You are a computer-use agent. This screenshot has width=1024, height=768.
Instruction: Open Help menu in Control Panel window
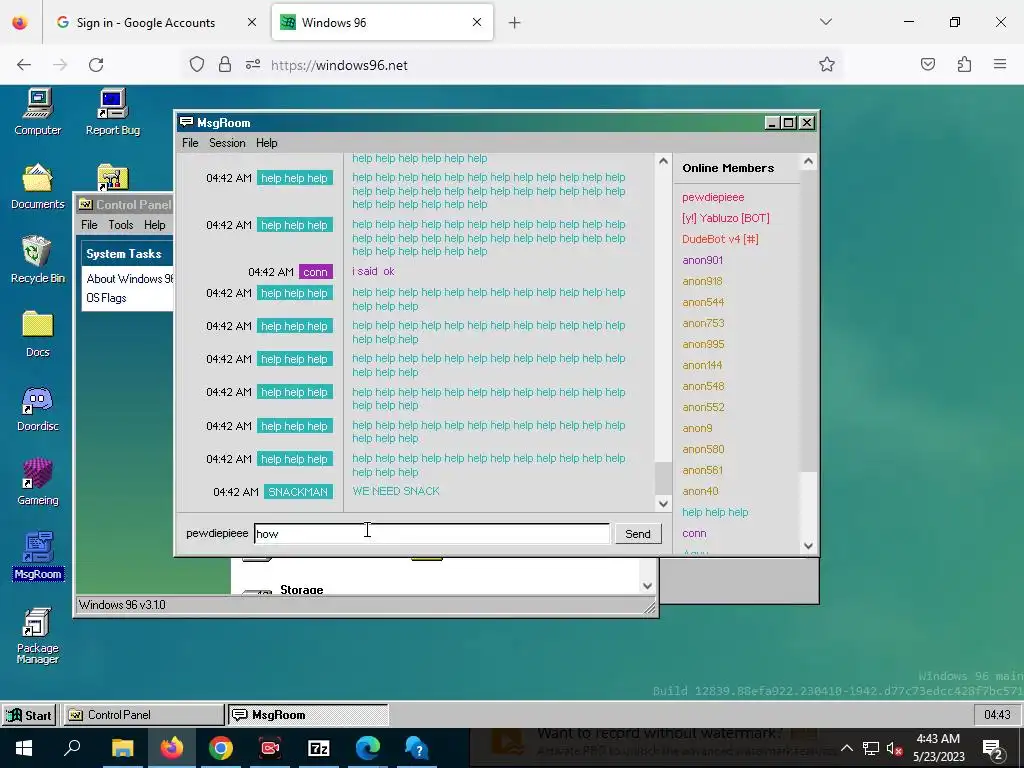click(155, 225)
